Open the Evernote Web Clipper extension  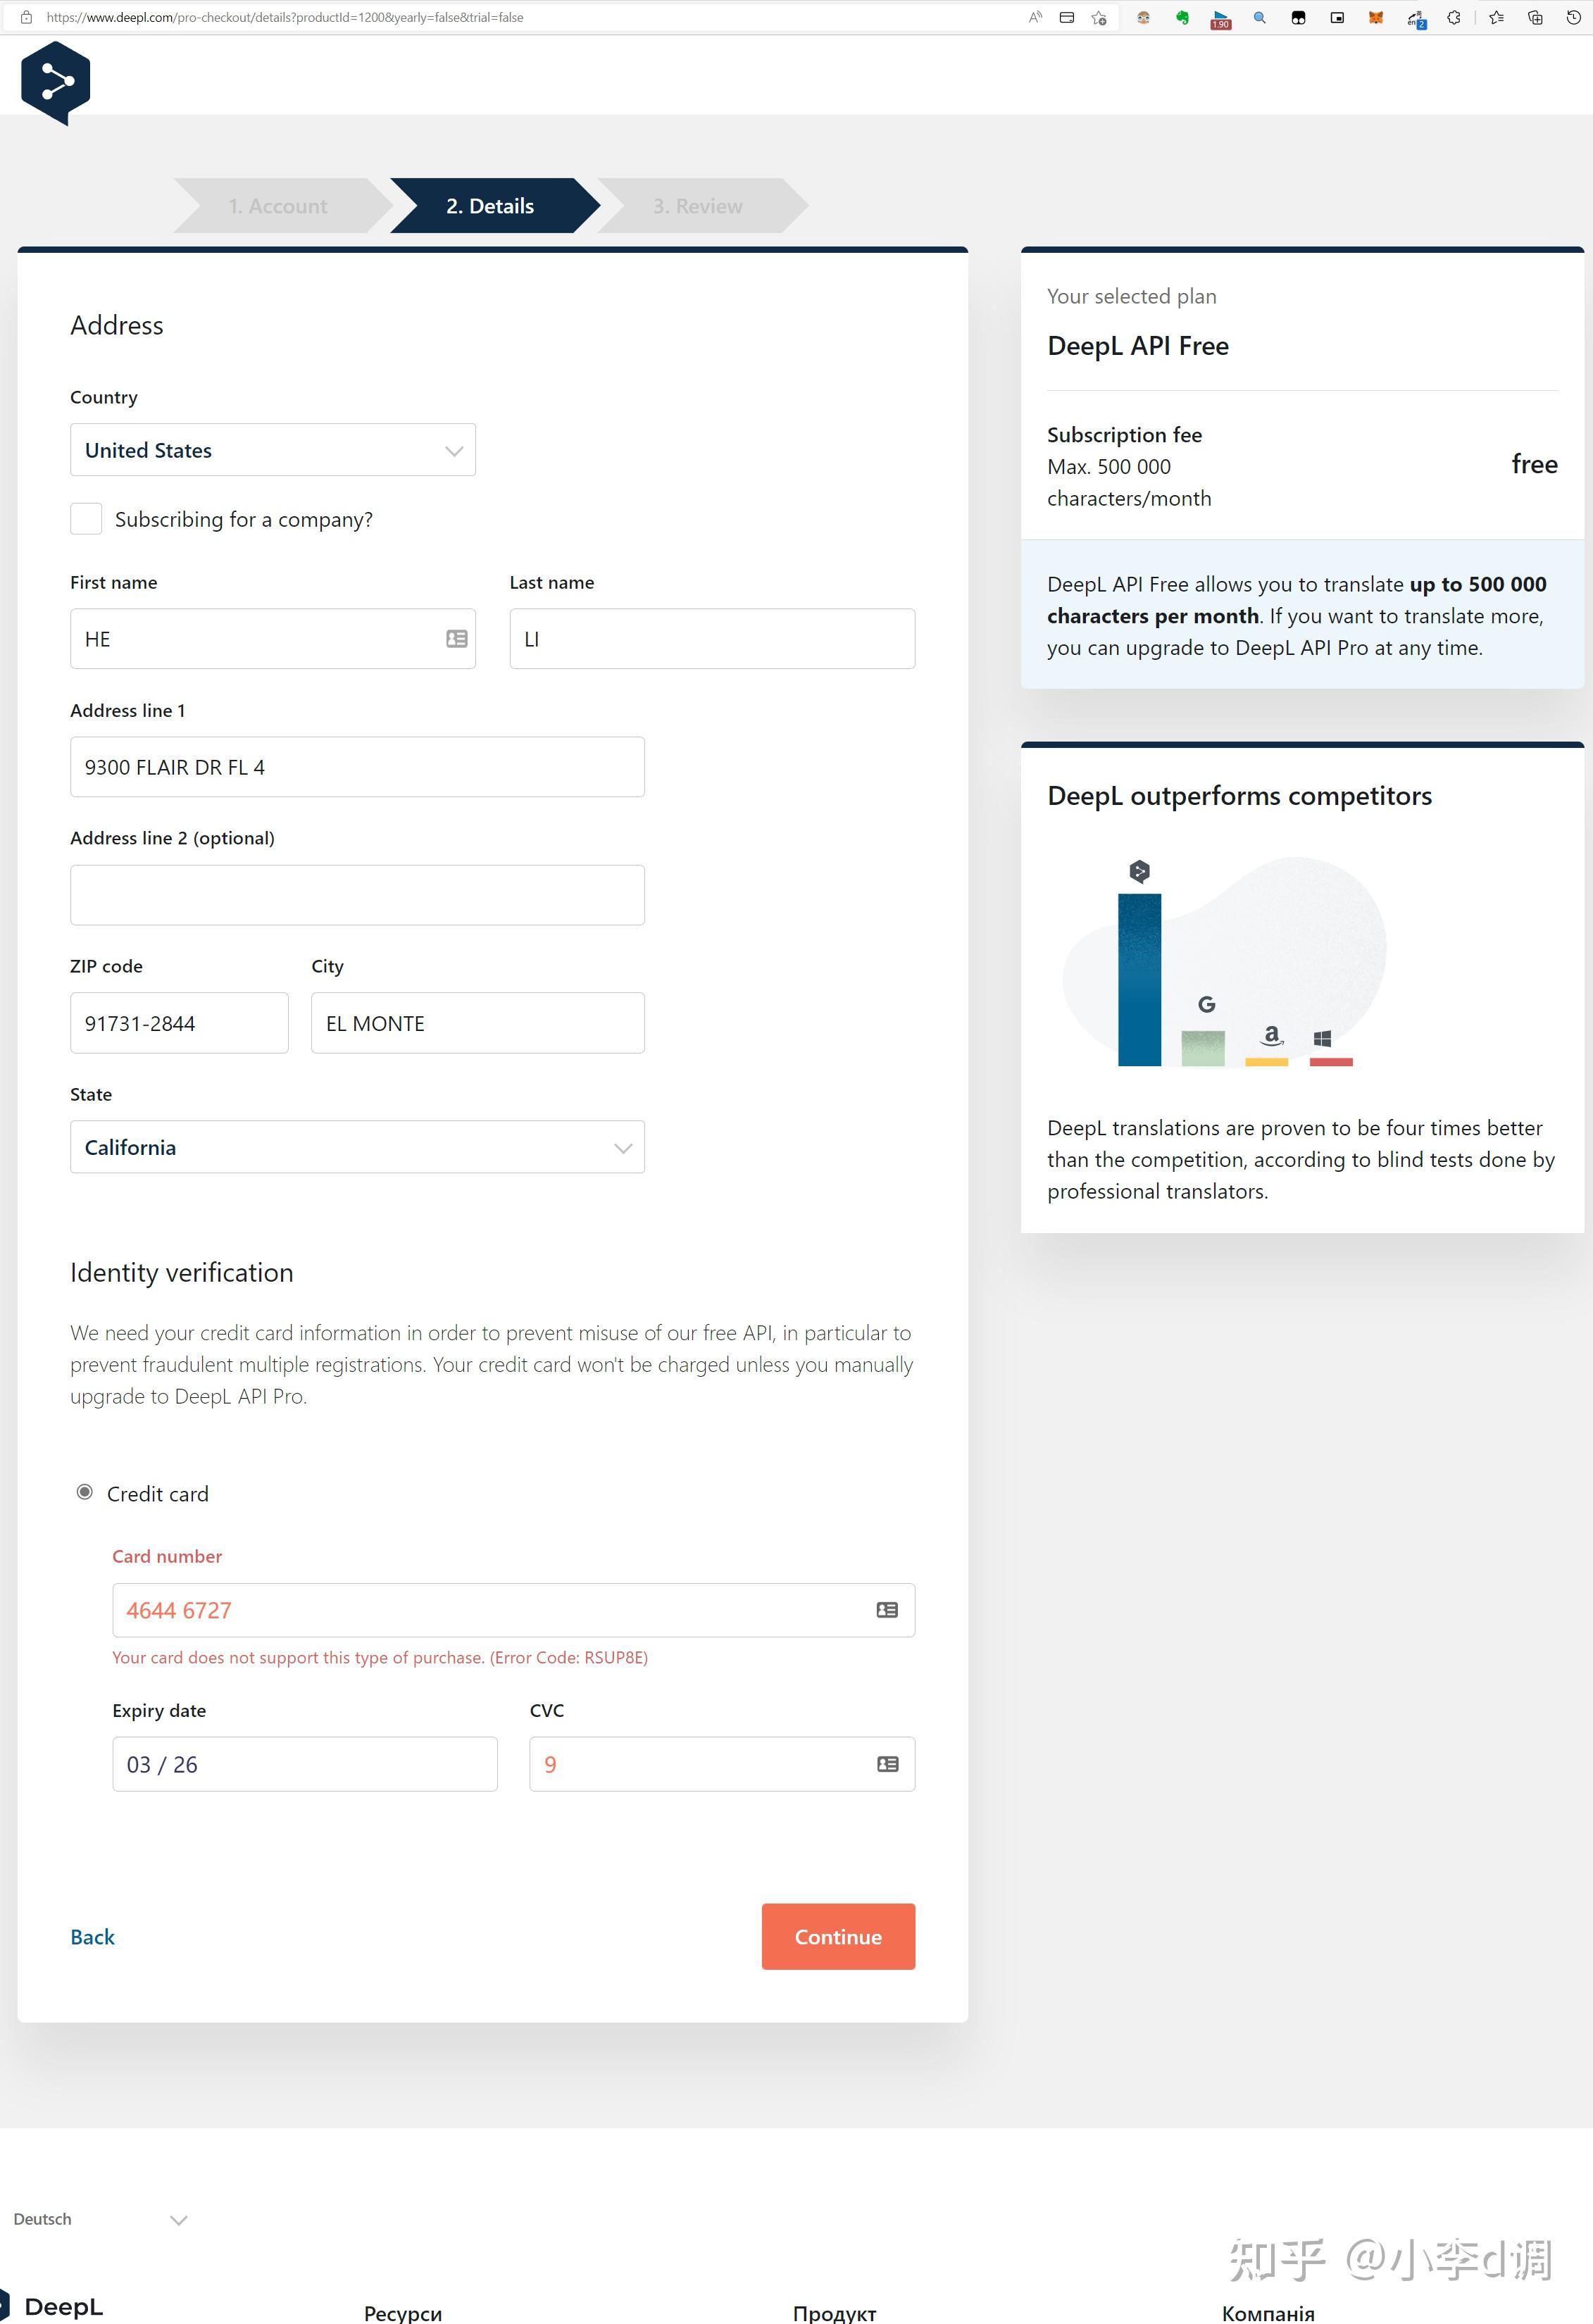click(x=1184, y=17)
